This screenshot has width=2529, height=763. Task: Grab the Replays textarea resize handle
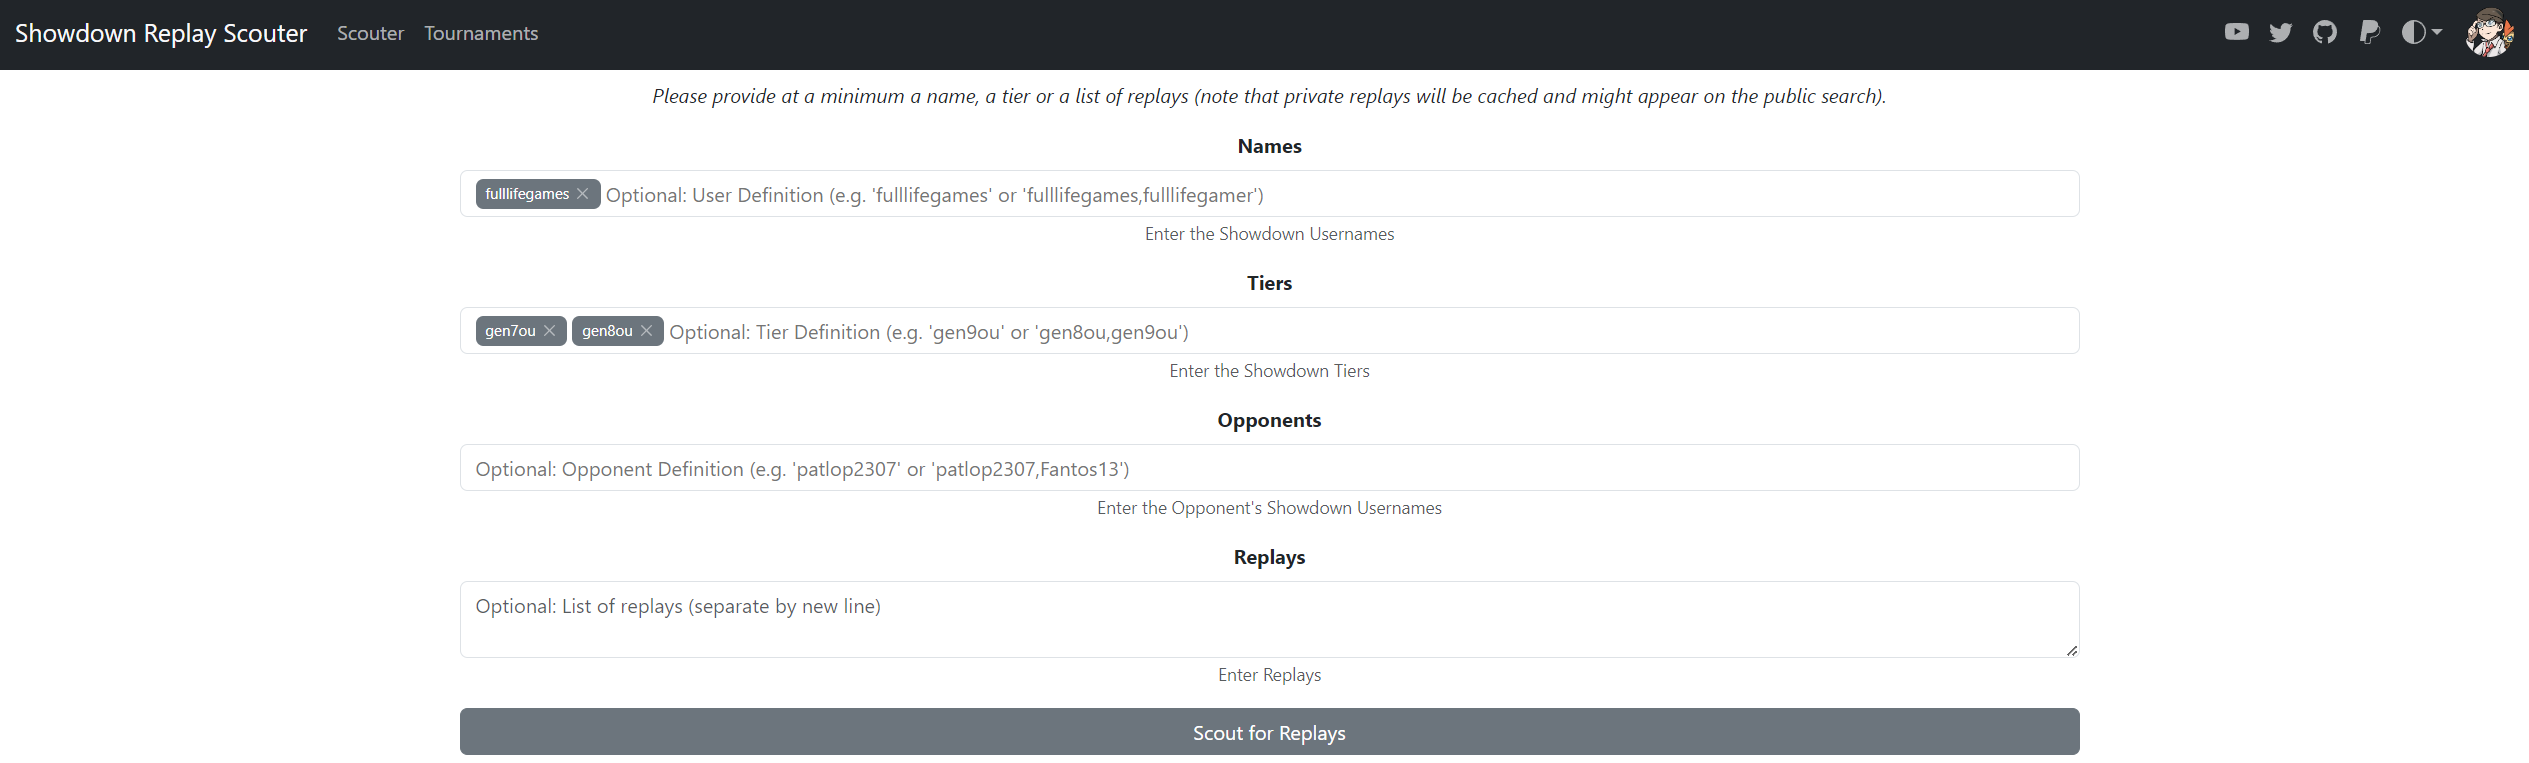click(x=2071, y=650)
